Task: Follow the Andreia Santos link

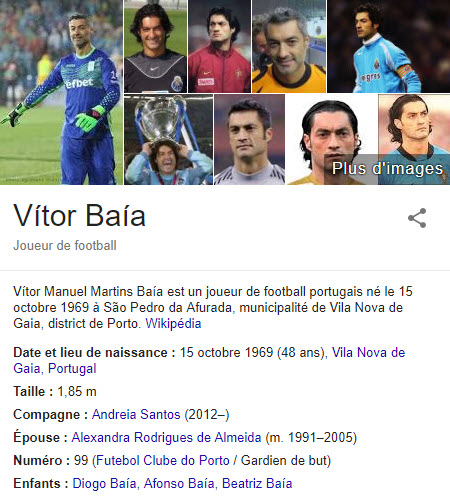Action: pos(136,414)
